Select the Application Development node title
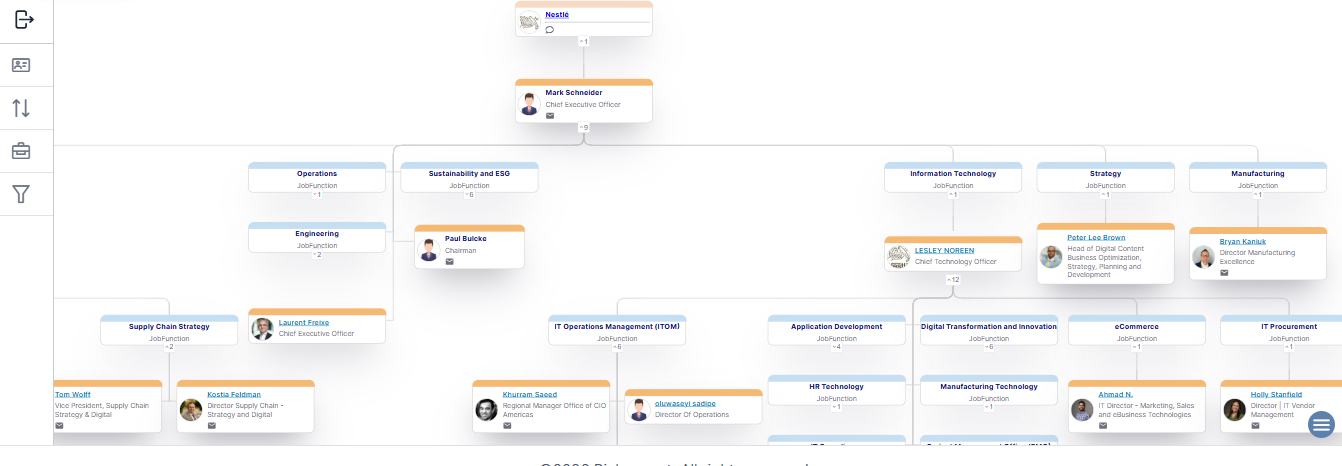The width and height of the screenshot is (1342, 466). point(837,326)
